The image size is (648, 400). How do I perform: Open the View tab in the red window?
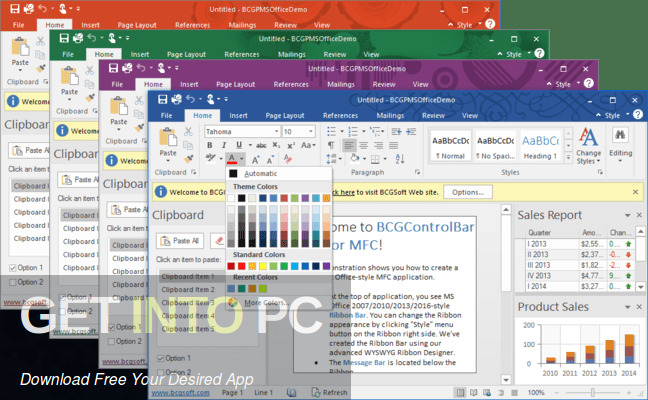322,25
